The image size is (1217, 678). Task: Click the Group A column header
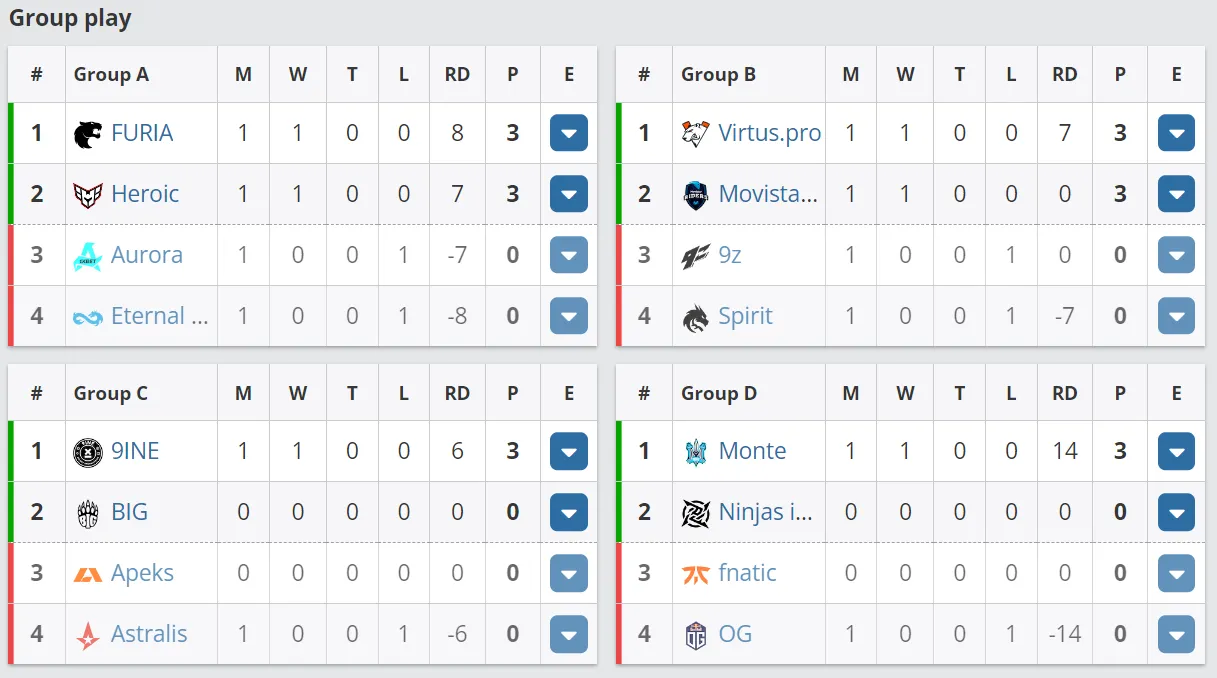tap(111, 75)
